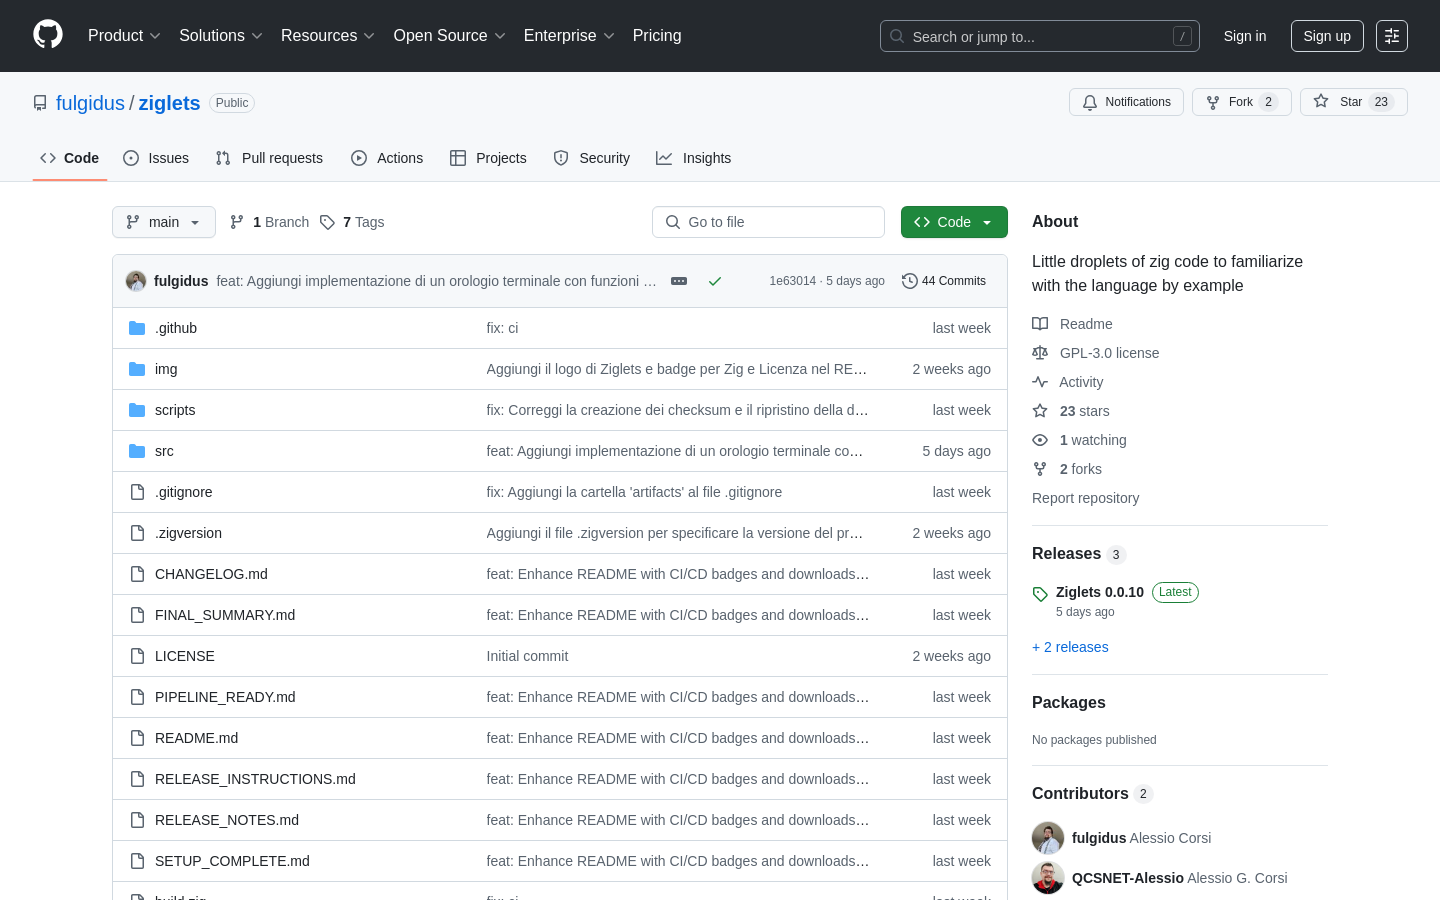Open QCSNET-Alessio contributor profile

click(x=1128, y=878)
